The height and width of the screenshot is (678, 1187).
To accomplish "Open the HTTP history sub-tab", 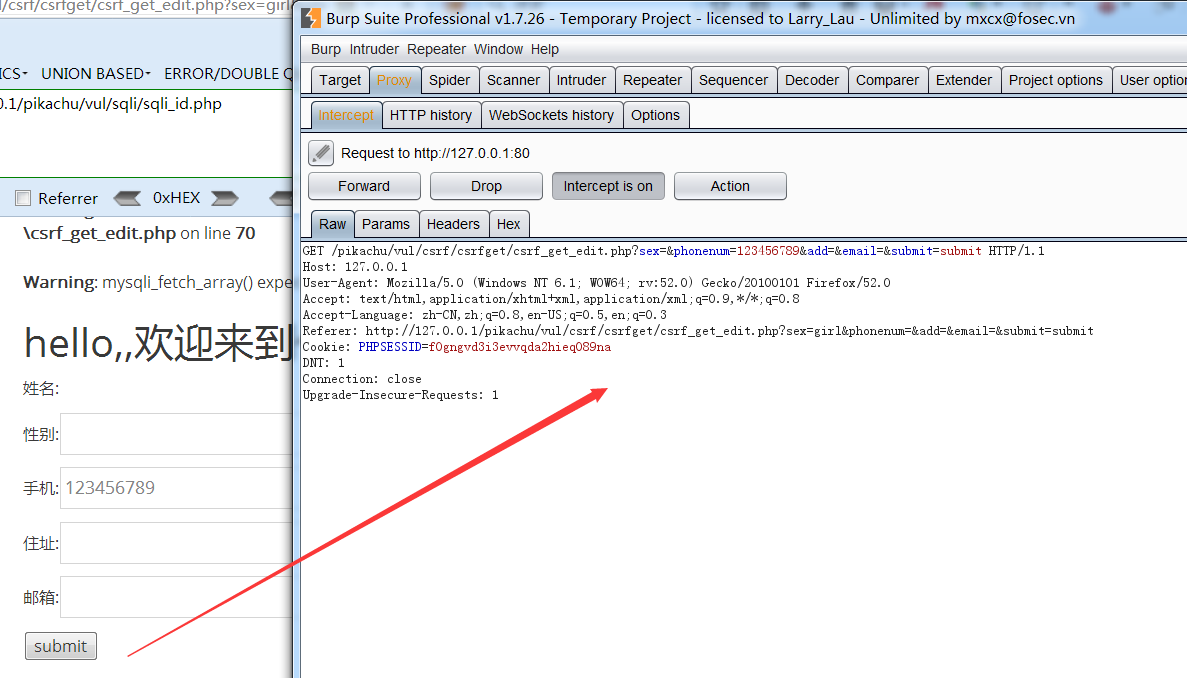I will pos(431,115).
